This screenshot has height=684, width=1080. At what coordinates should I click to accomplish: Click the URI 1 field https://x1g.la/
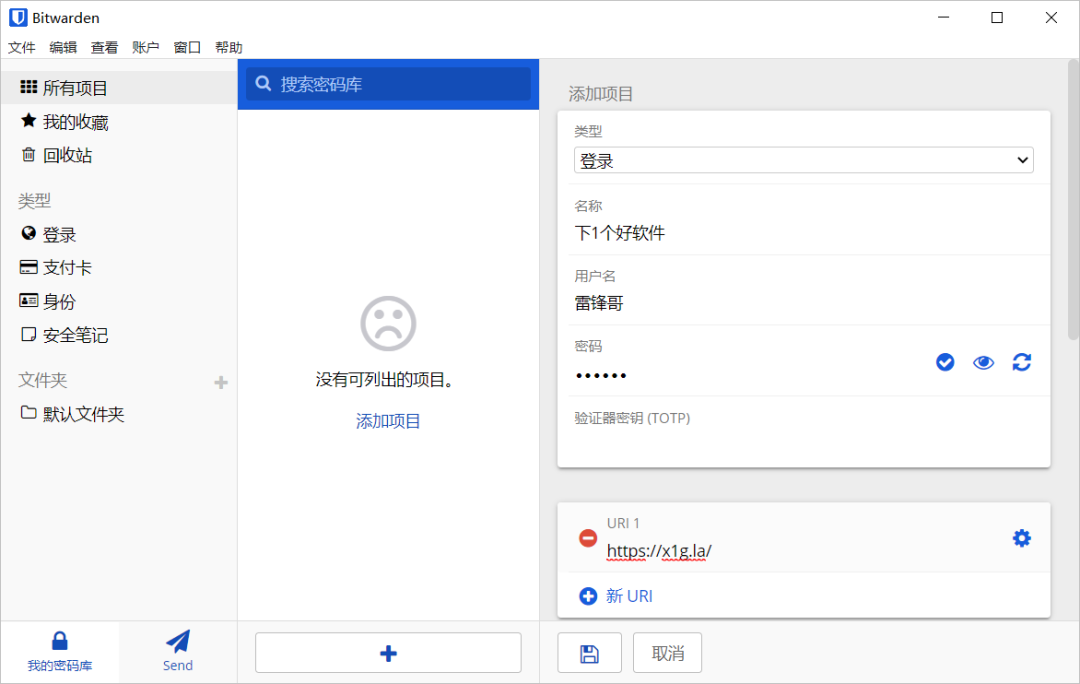pyautogui.click(x=802, y=551)
